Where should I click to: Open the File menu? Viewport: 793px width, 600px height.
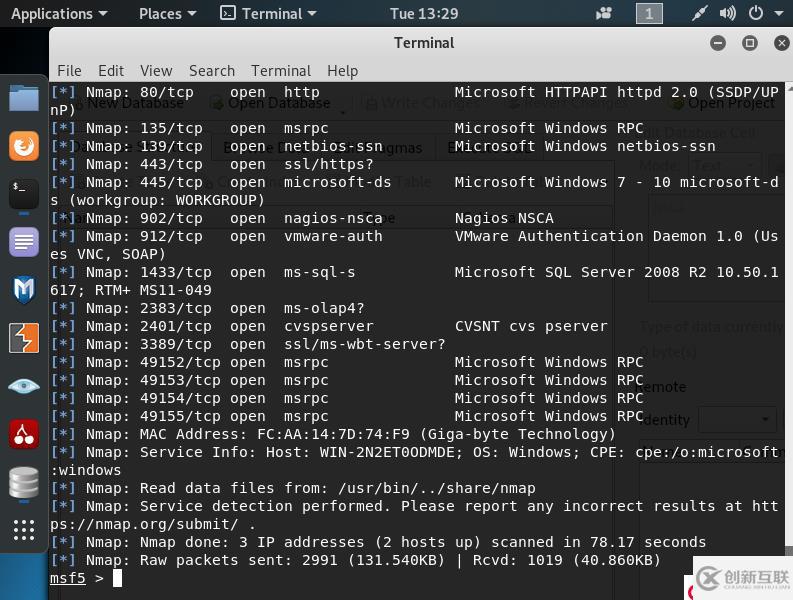click(x=69, y=71)
